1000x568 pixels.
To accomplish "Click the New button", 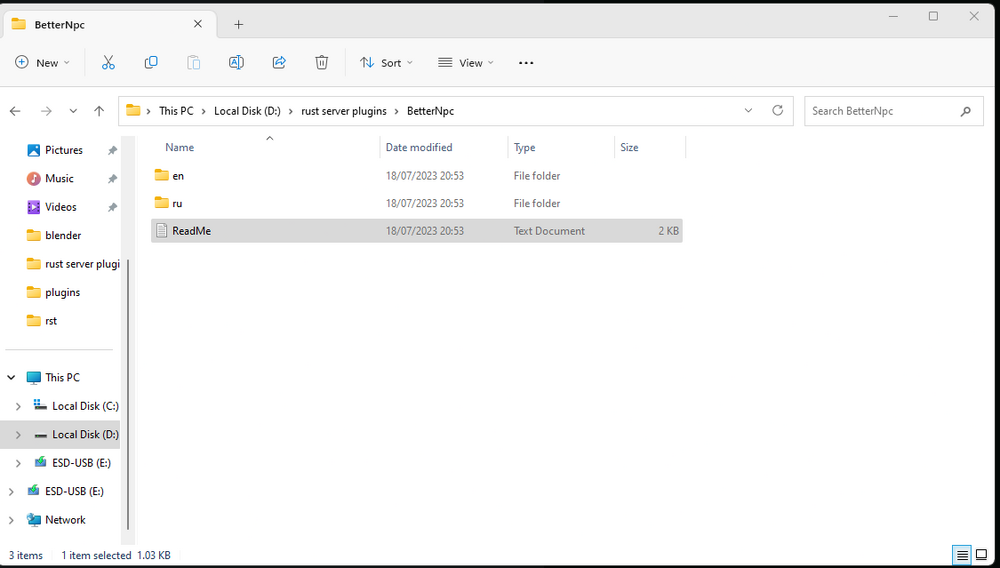I will [x=42, y=63].
